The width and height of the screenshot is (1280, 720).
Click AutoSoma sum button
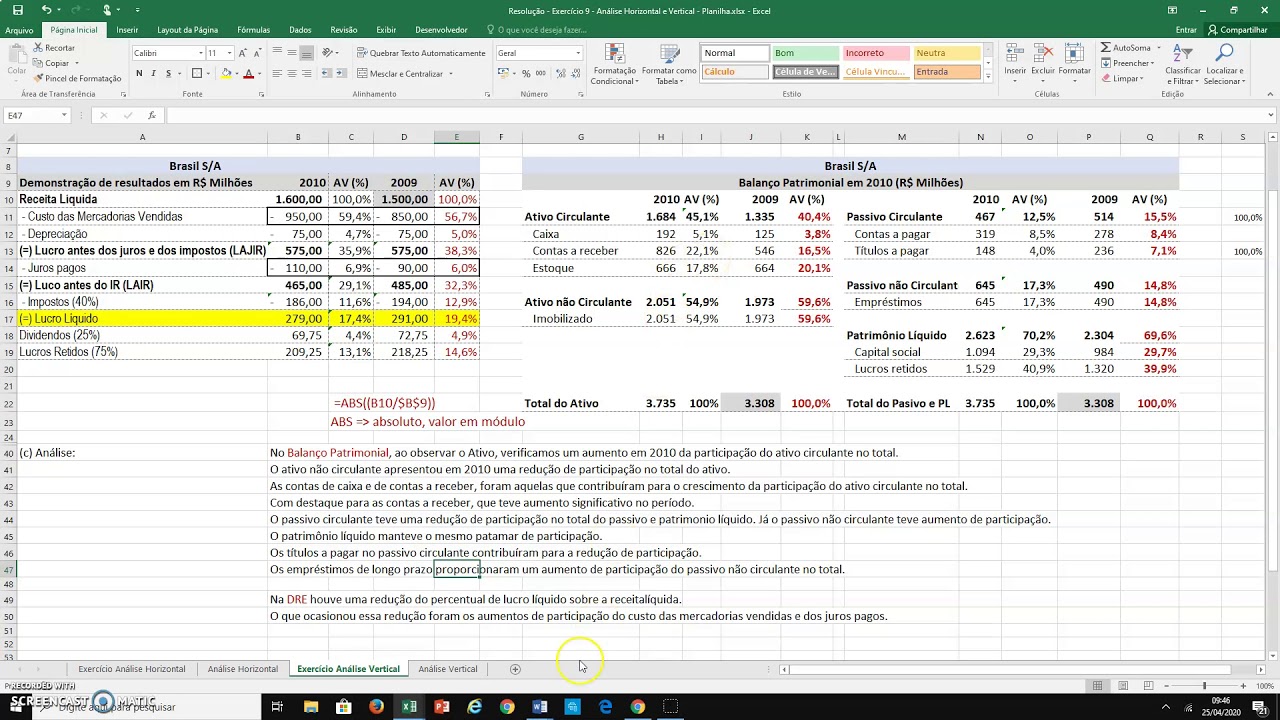[x=1126, y=48]
